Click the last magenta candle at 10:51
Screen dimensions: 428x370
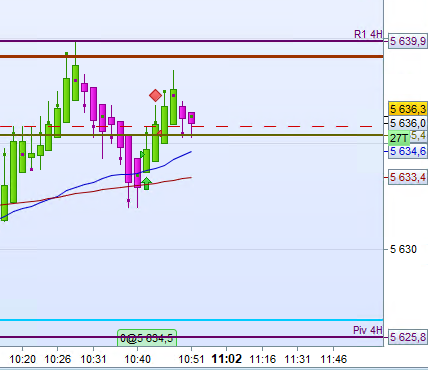pos(192,118)
